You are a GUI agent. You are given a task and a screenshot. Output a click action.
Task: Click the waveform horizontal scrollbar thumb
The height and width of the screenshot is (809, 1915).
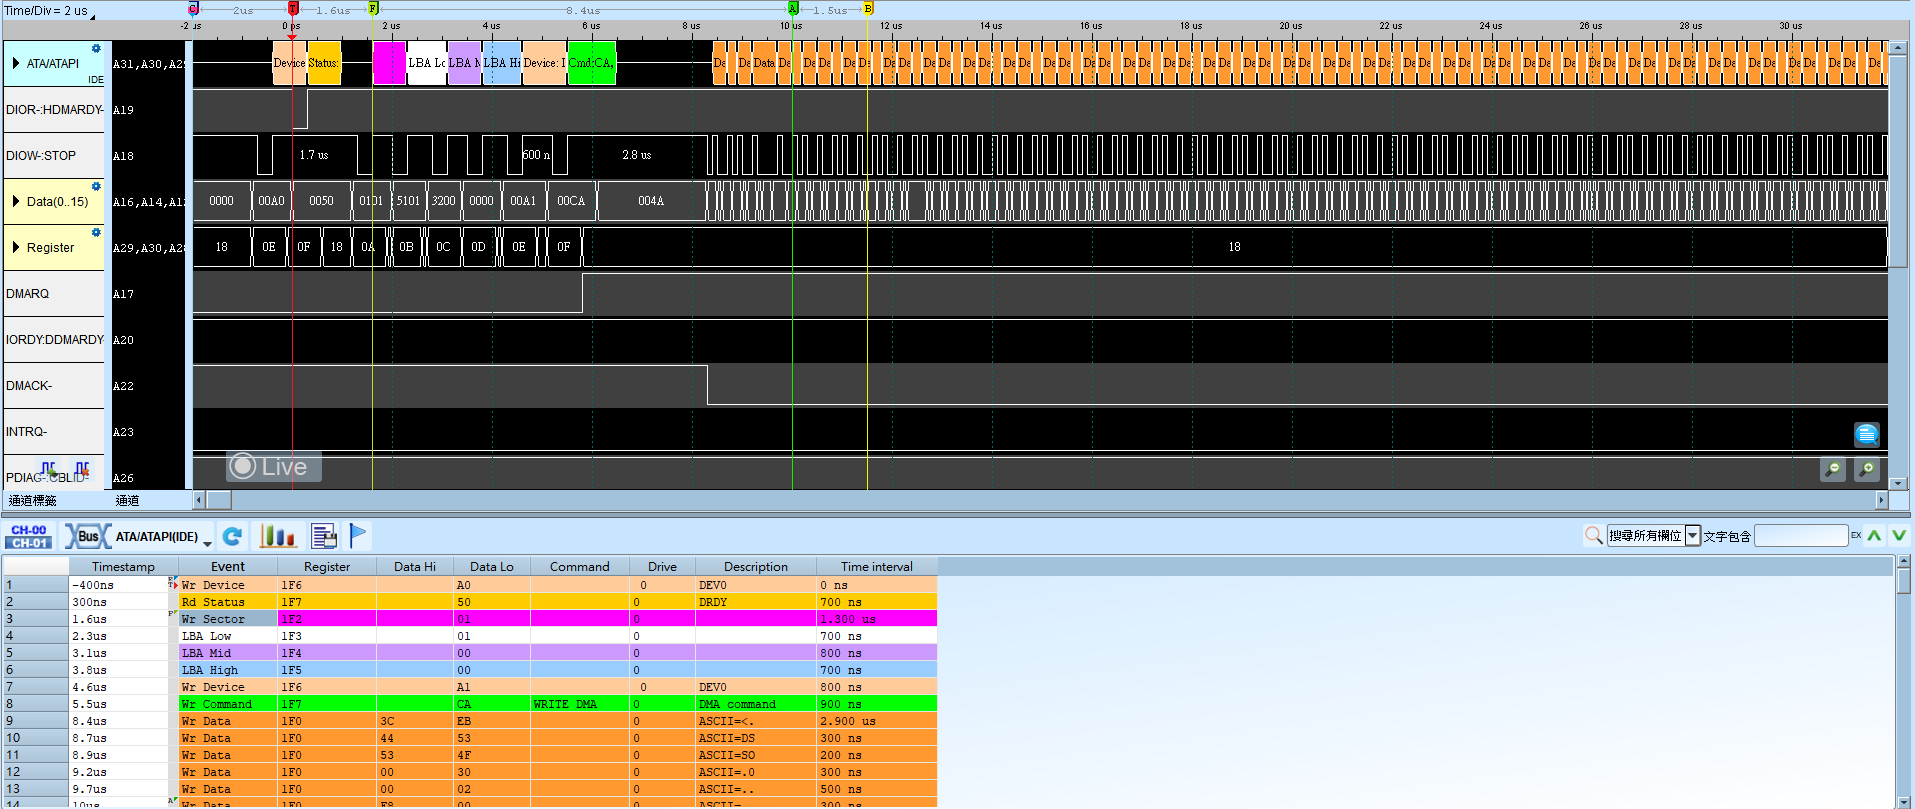[219, 500]
